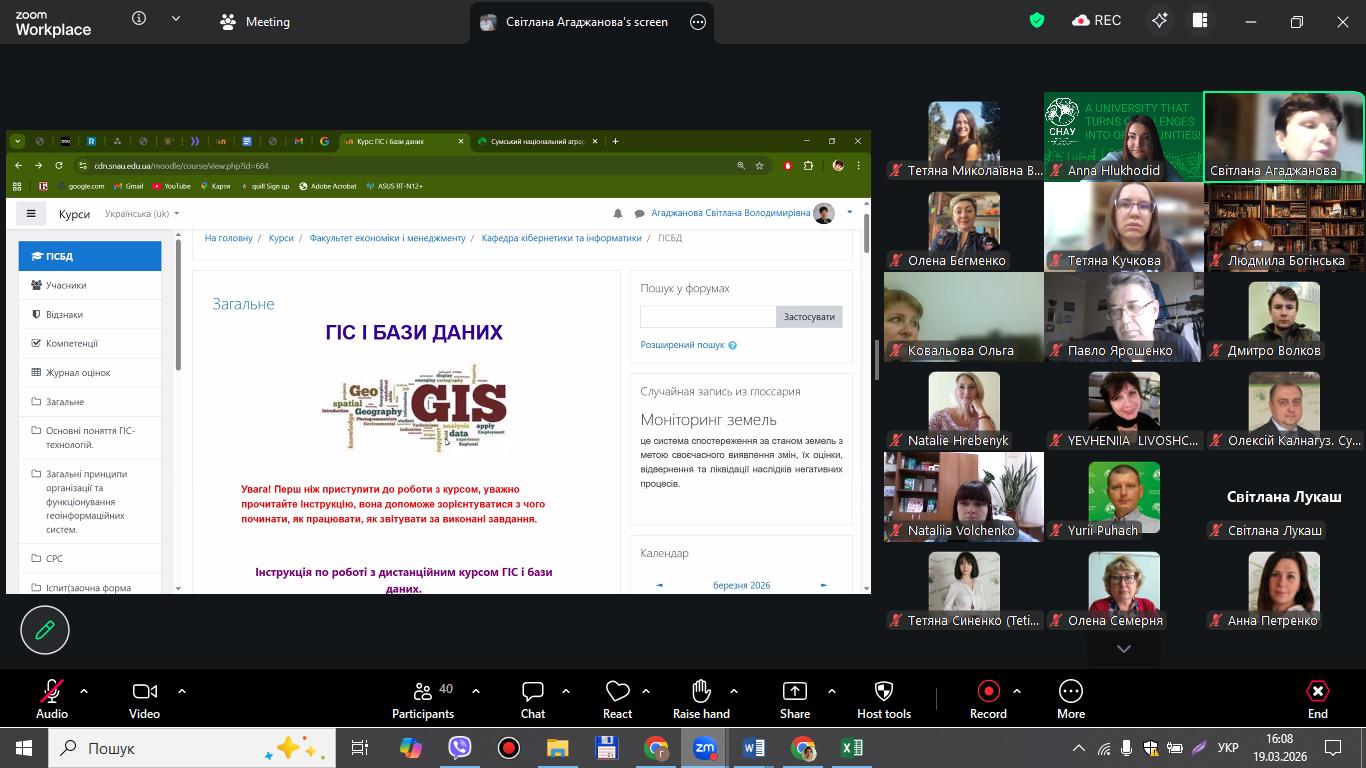Select Павло Ярошенко's video thumbnail
This screenshot has width=1366, height=768.
pos(1124,317)
